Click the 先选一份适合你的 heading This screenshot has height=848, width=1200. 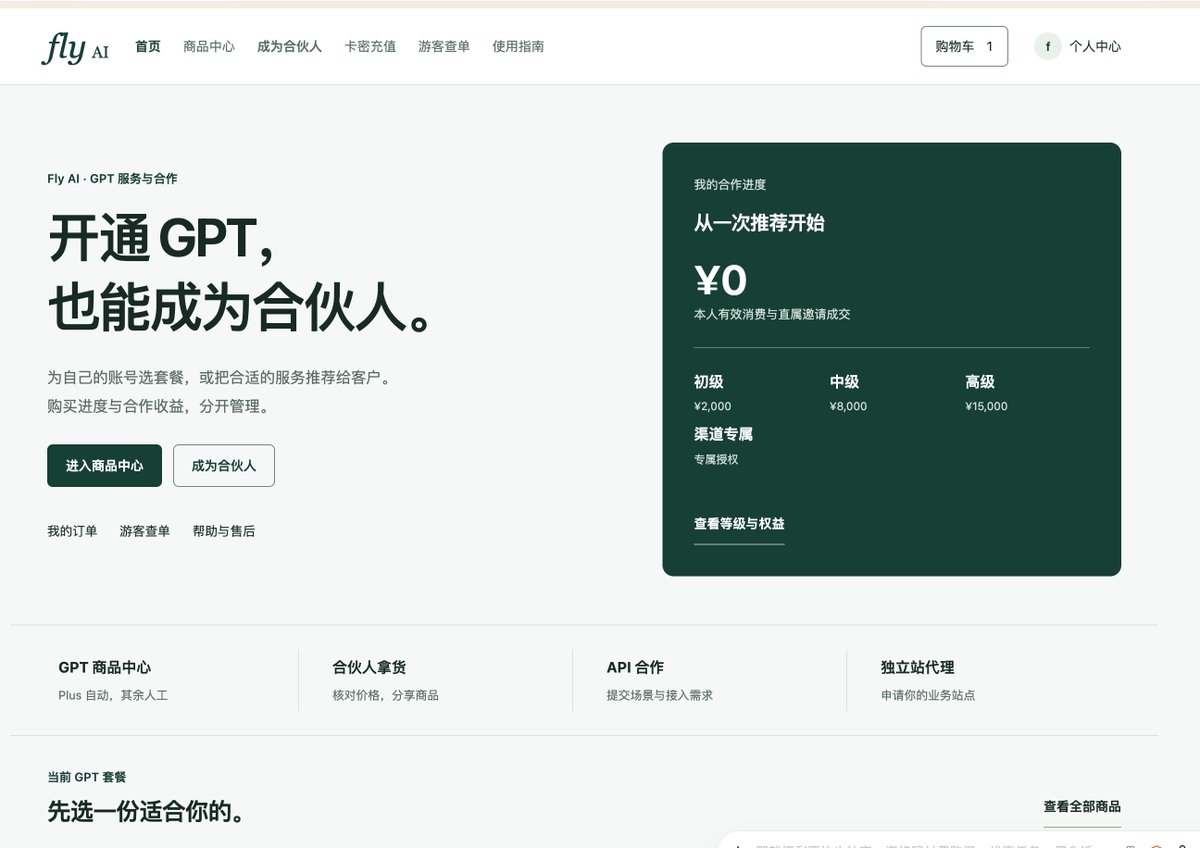coord(146,811)
